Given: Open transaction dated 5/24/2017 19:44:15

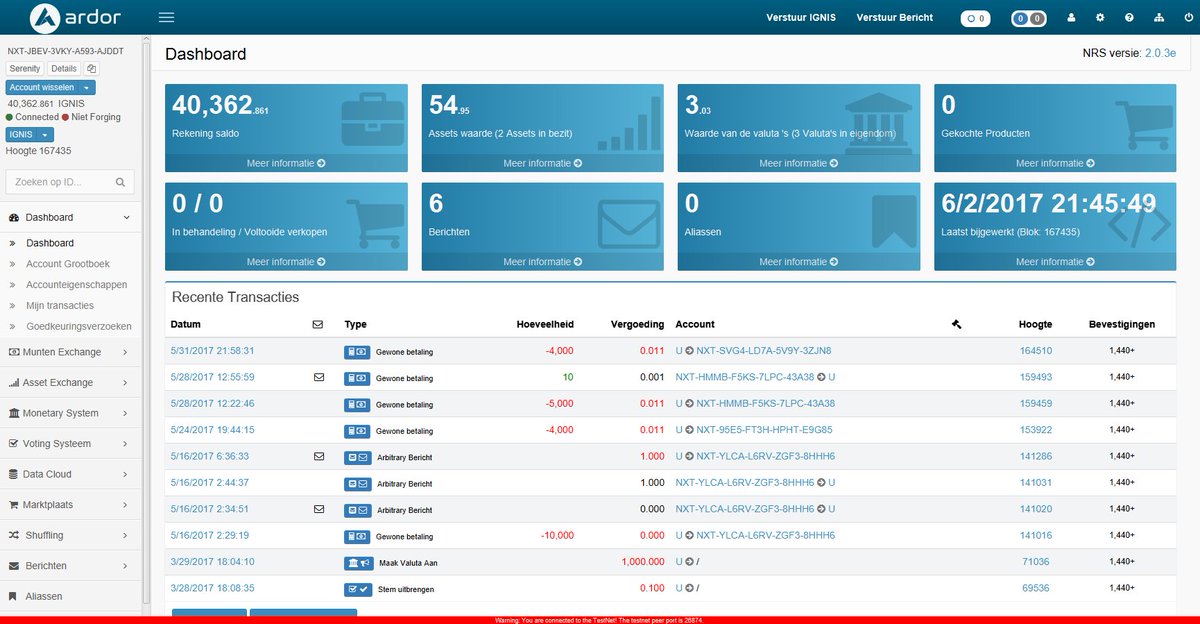Looking at the screenshot, I should (x=213, y=430).
